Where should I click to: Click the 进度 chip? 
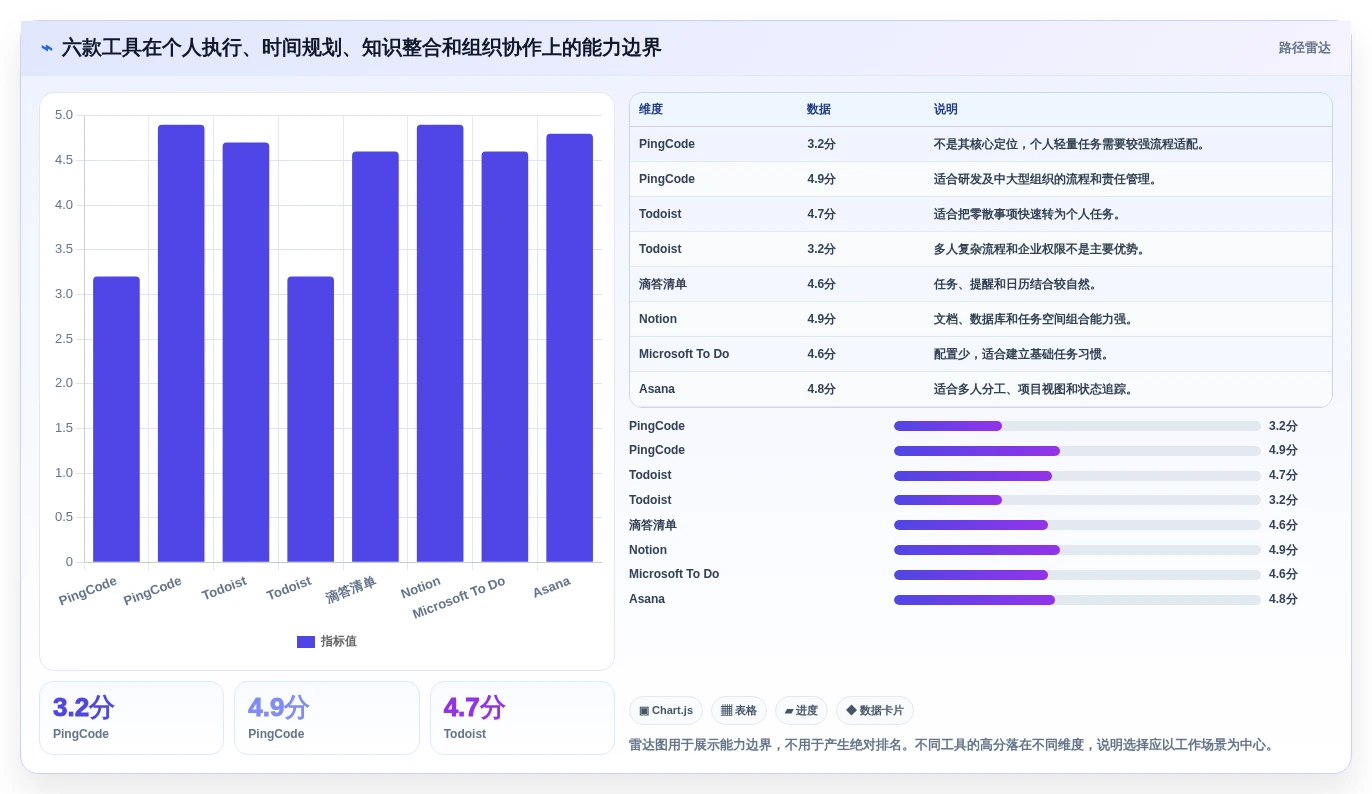(801, 711)
